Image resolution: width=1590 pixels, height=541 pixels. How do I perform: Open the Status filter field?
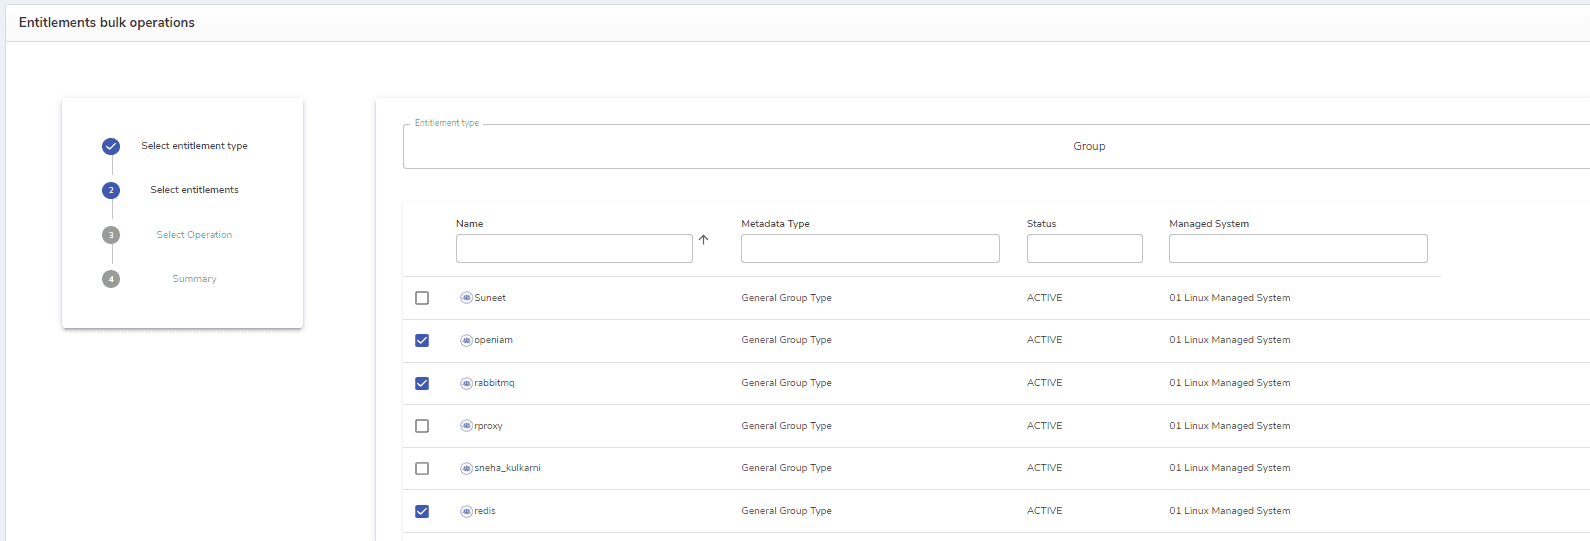1084,249
